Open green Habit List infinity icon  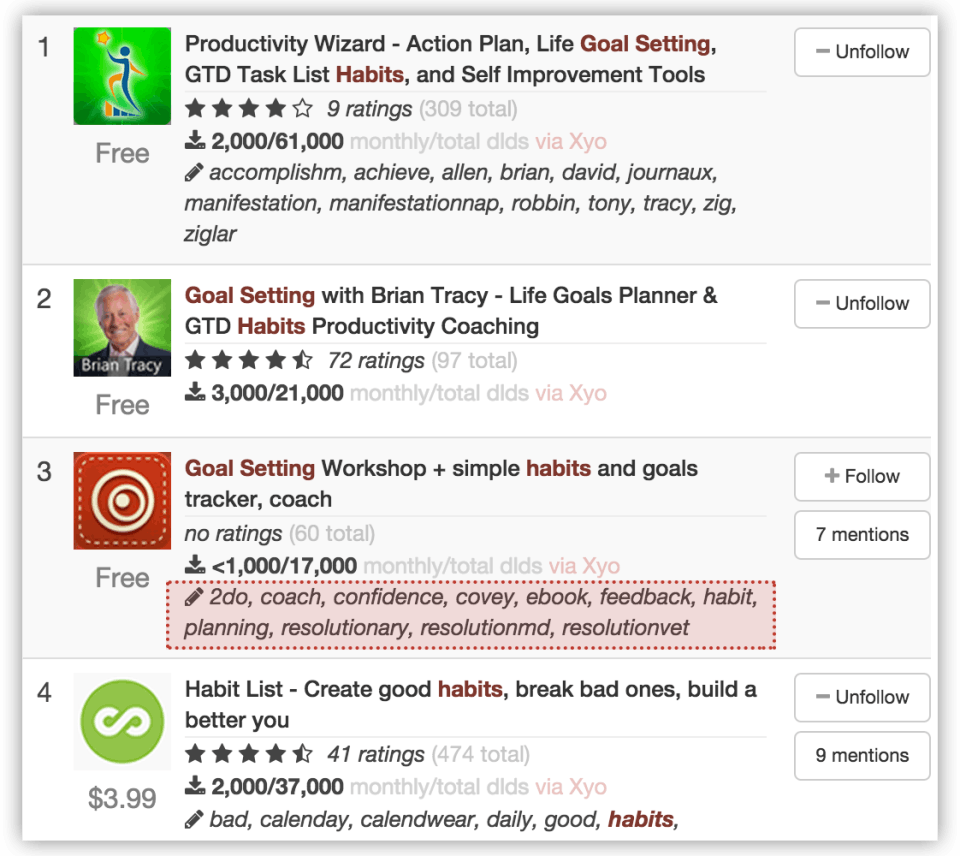click(x=122, y=721)
